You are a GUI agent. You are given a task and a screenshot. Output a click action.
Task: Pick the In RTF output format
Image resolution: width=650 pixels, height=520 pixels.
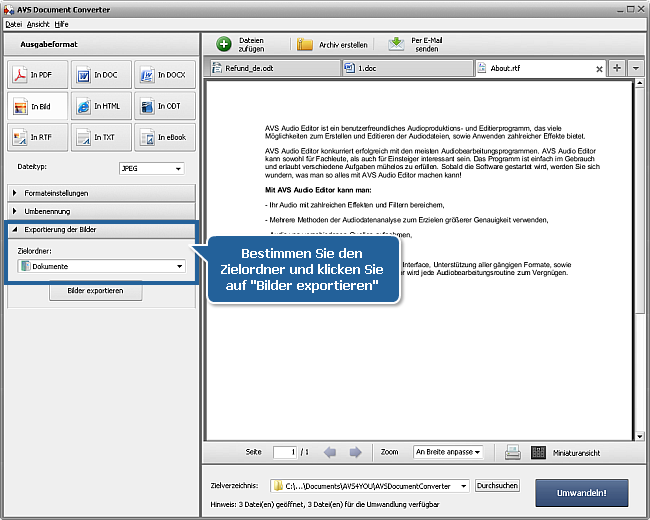click(x=37, y=137)
